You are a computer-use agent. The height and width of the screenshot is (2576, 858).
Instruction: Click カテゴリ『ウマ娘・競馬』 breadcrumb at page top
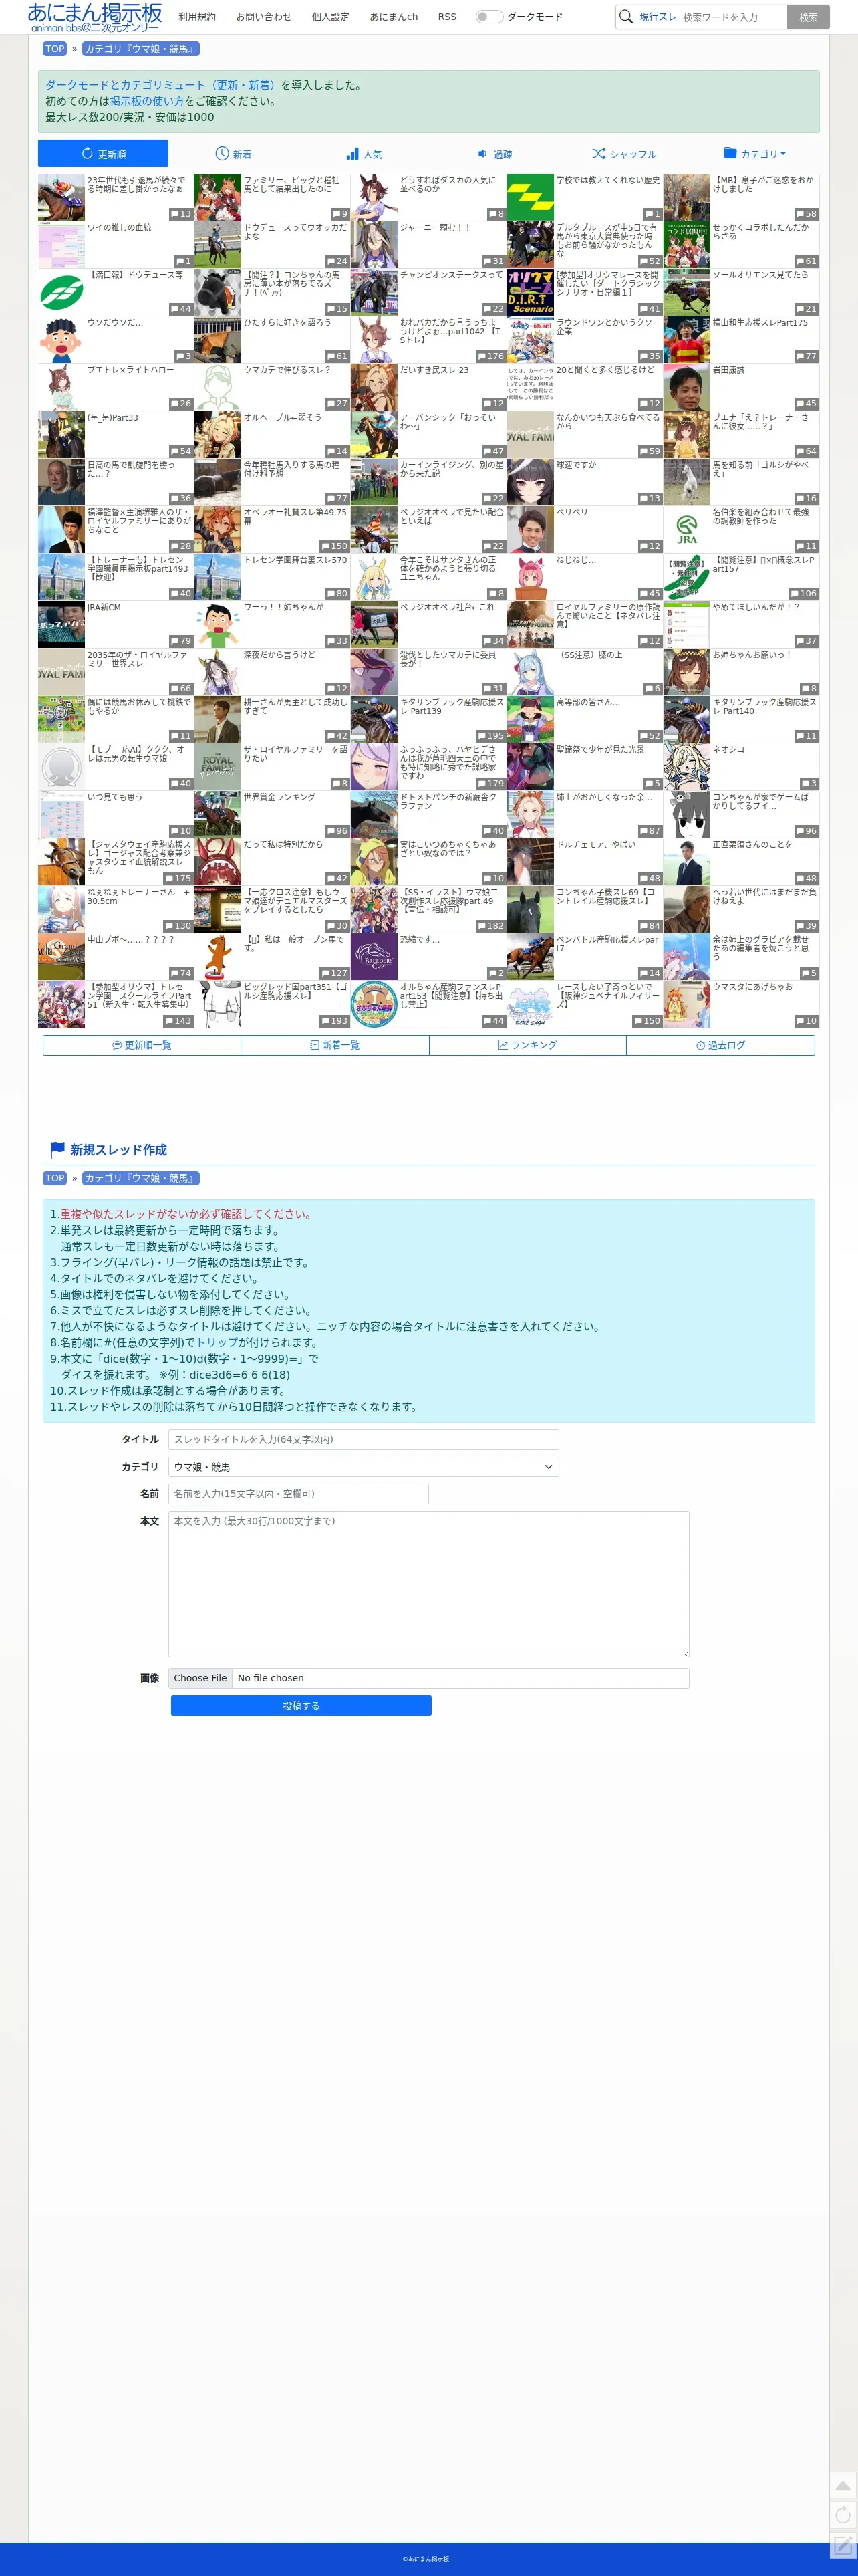coord(140,49)
